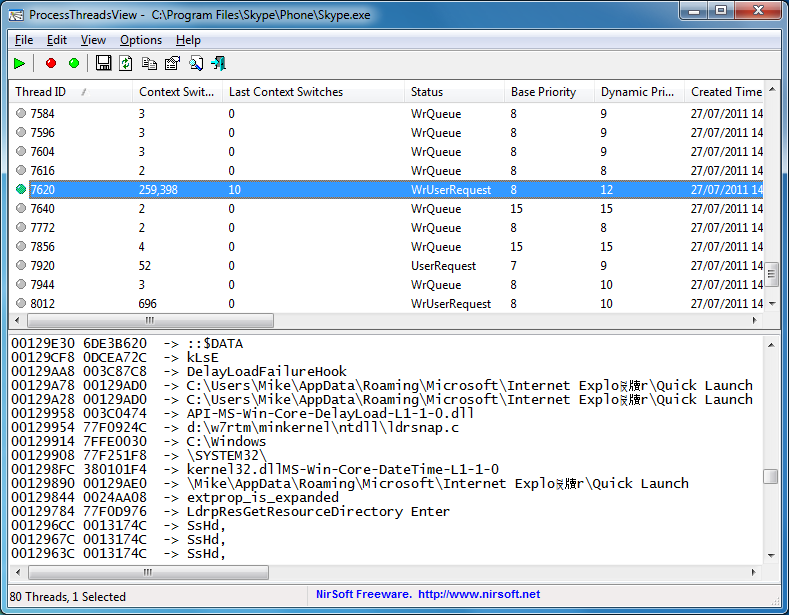Open the File menu
The width and height of the screenshot is (789, 615).
tap(24, 40)
